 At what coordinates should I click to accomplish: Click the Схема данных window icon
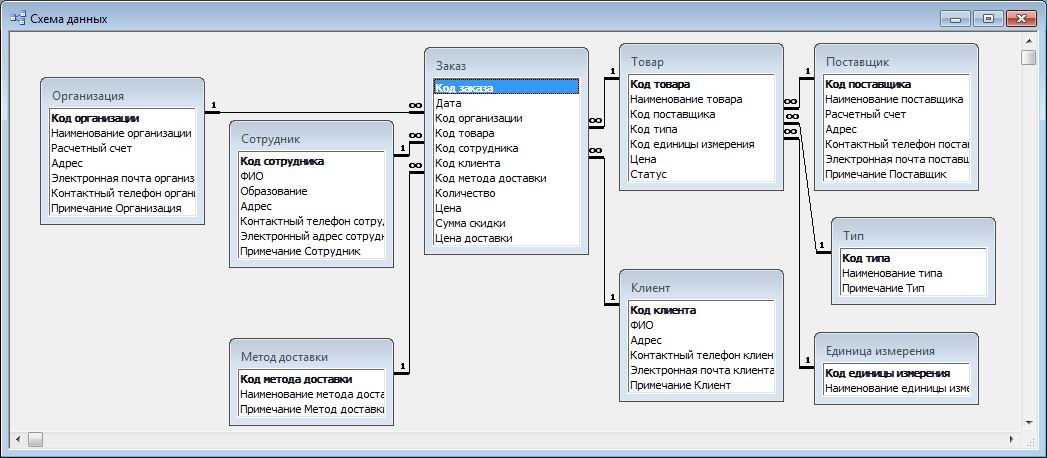pos(18,18)
